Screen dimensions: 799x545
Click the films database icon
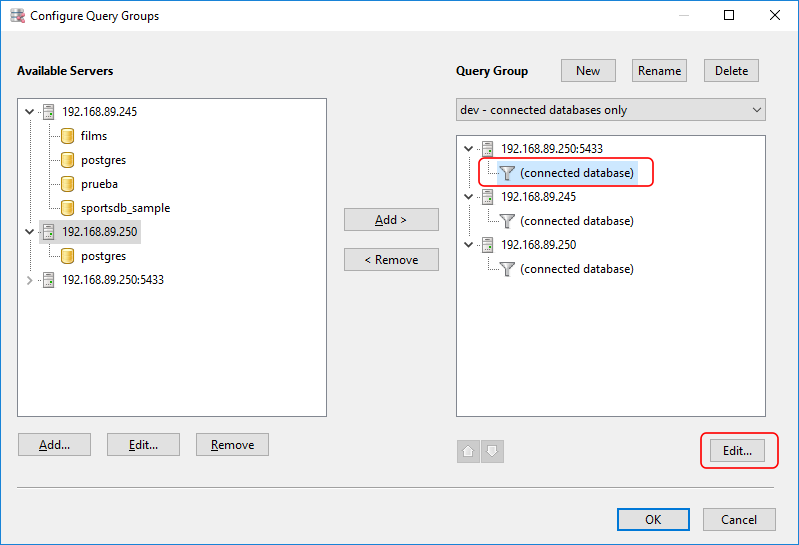68,136
